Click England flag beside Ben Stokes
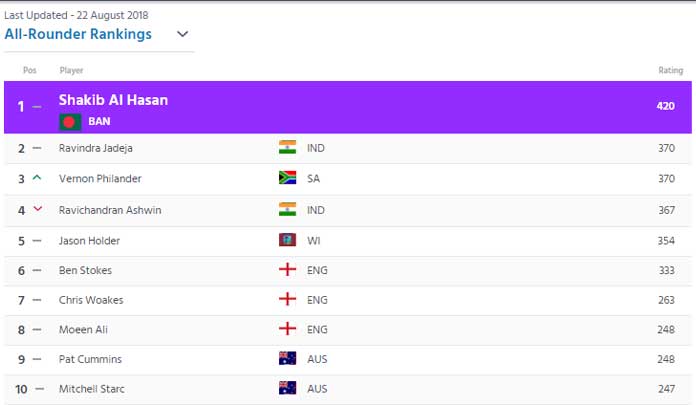The height and width of the screenshot is (405, 696). 287,269
